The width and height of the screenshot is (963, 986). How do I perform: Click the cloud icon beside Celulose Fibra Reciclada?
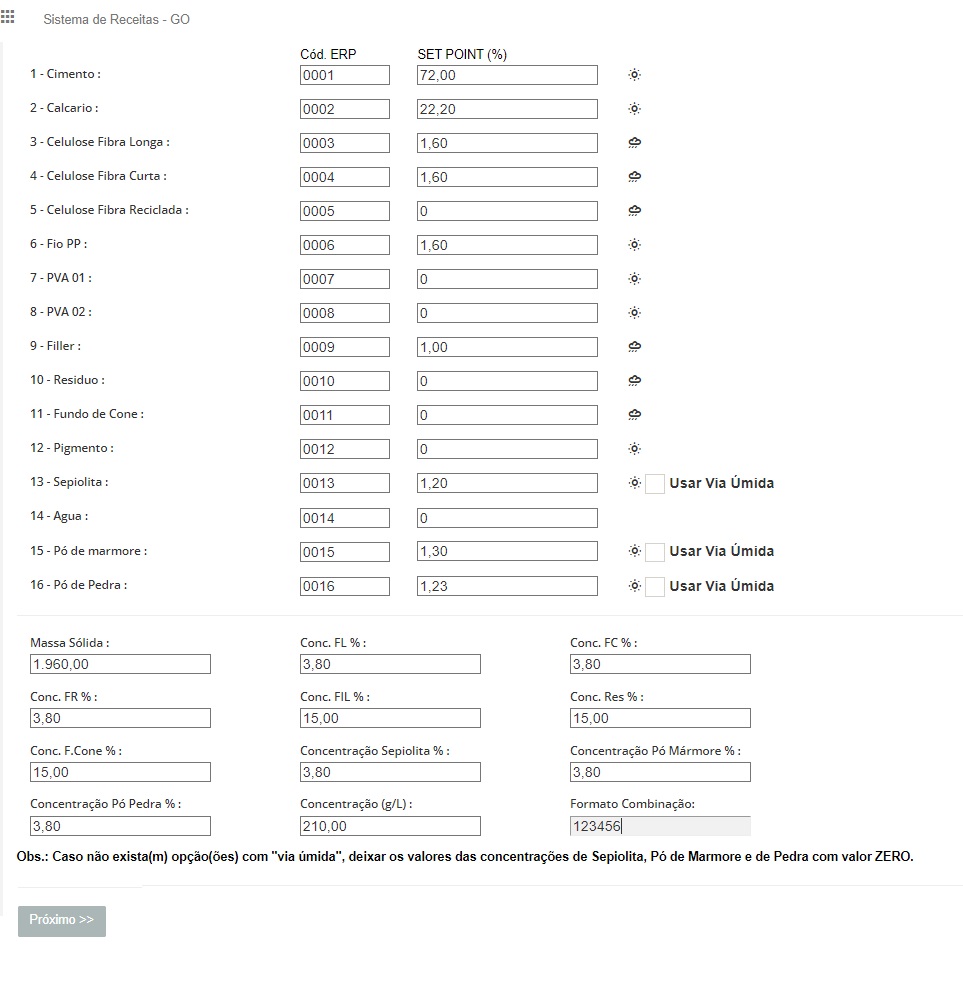[635, 211]
